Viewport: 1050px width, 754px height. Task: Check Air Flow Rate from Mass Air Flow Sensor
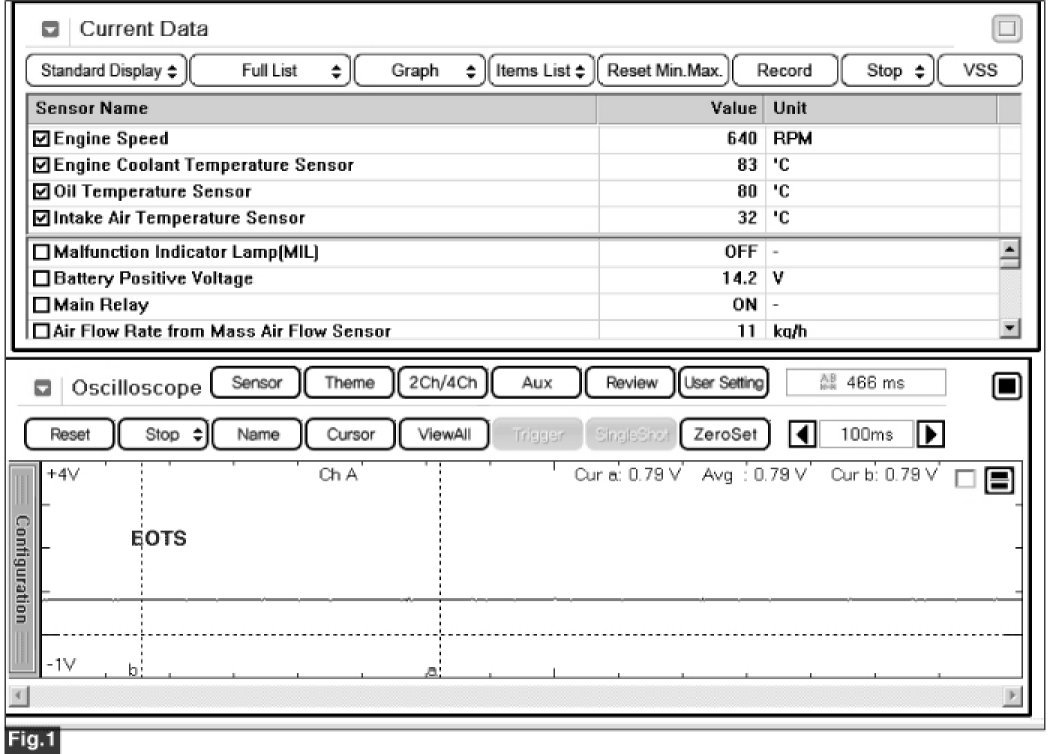(x=42, y=331)
